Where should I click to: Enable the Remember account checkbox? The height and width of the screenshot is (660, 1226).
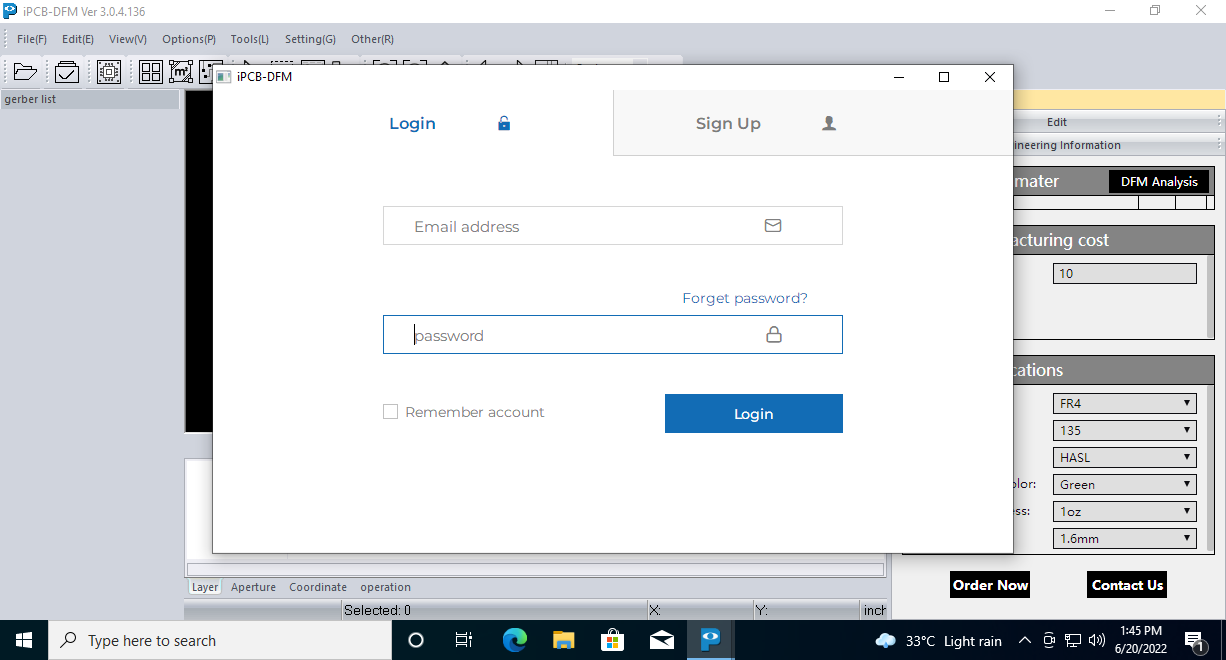tap(391, 412)
